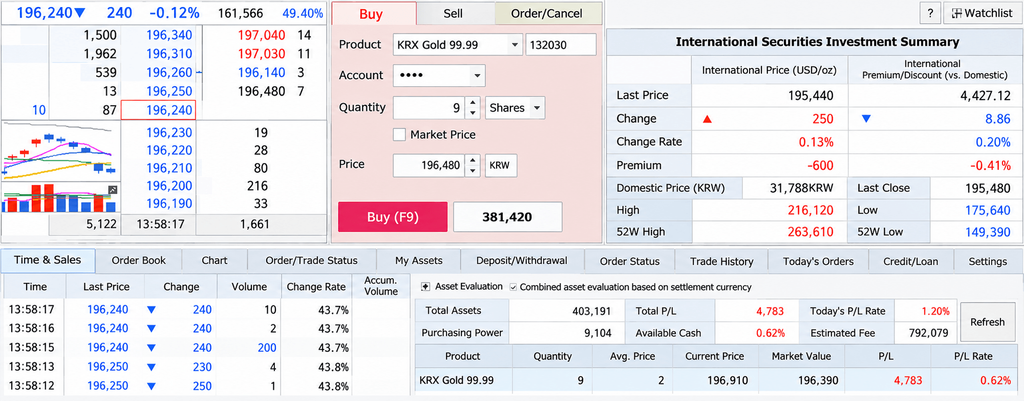Viewport: 1024px width, 401px height.
Task: Click the Refresh button
Action: point(987,322)
